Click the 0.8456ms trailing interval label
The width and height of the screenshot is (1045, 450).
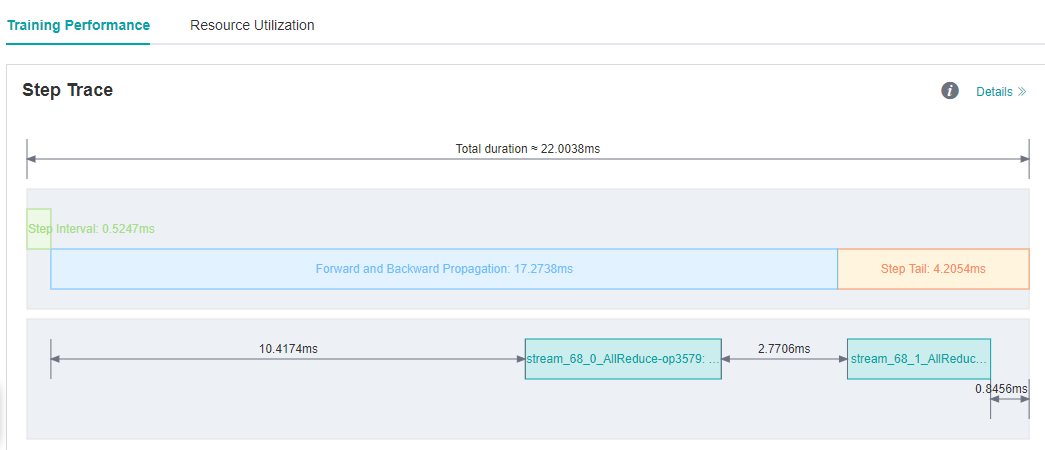click(x=1001, y=388)
